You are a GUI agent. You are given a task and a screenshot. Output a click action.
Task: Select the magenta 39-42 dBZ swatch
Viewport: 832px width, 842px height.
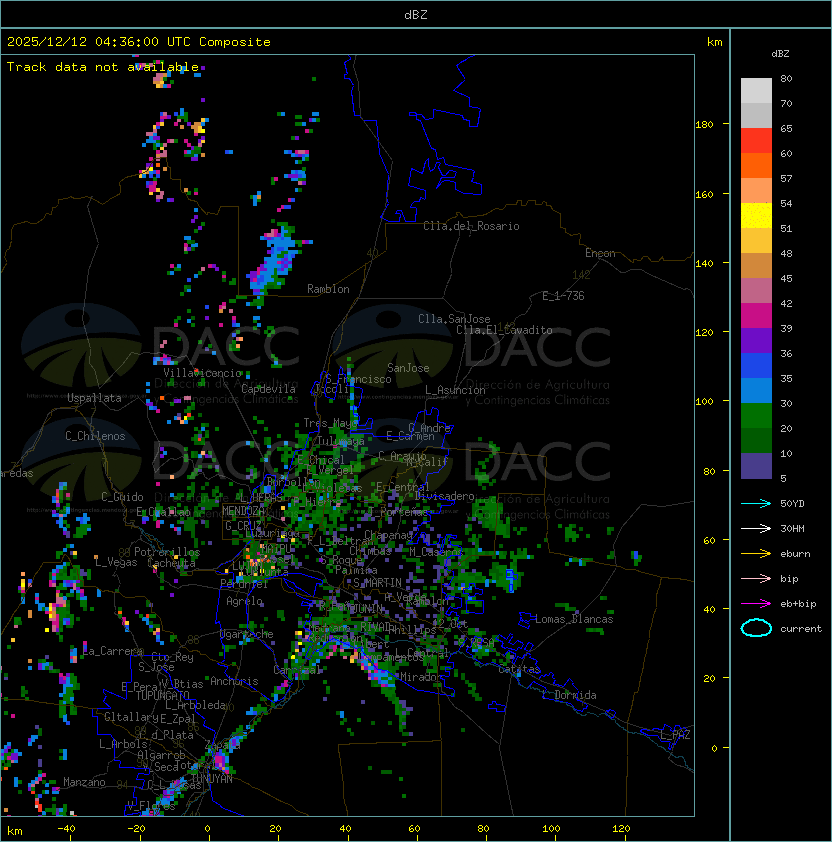756,316
